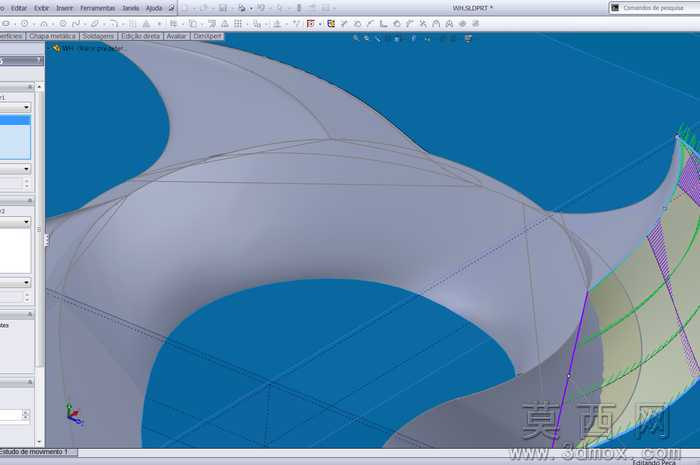This screenshot has width=700, height=465.
Task: Click the Undo icon in the top toolbar
Action: point(262,8)
